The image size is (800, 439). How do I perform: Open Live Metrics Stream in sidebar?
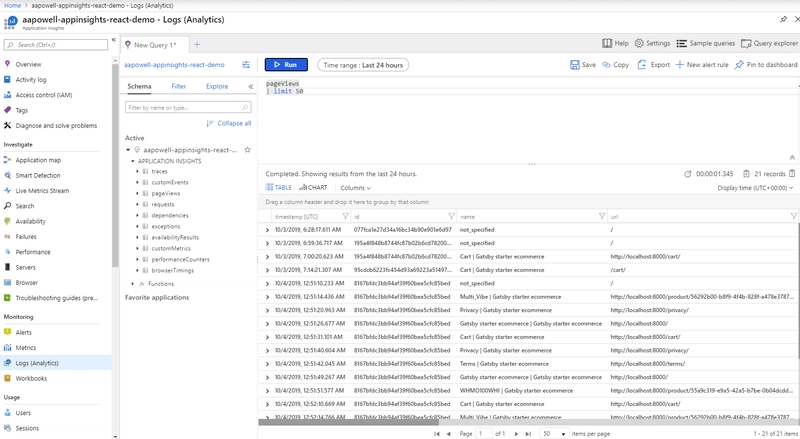42,190
